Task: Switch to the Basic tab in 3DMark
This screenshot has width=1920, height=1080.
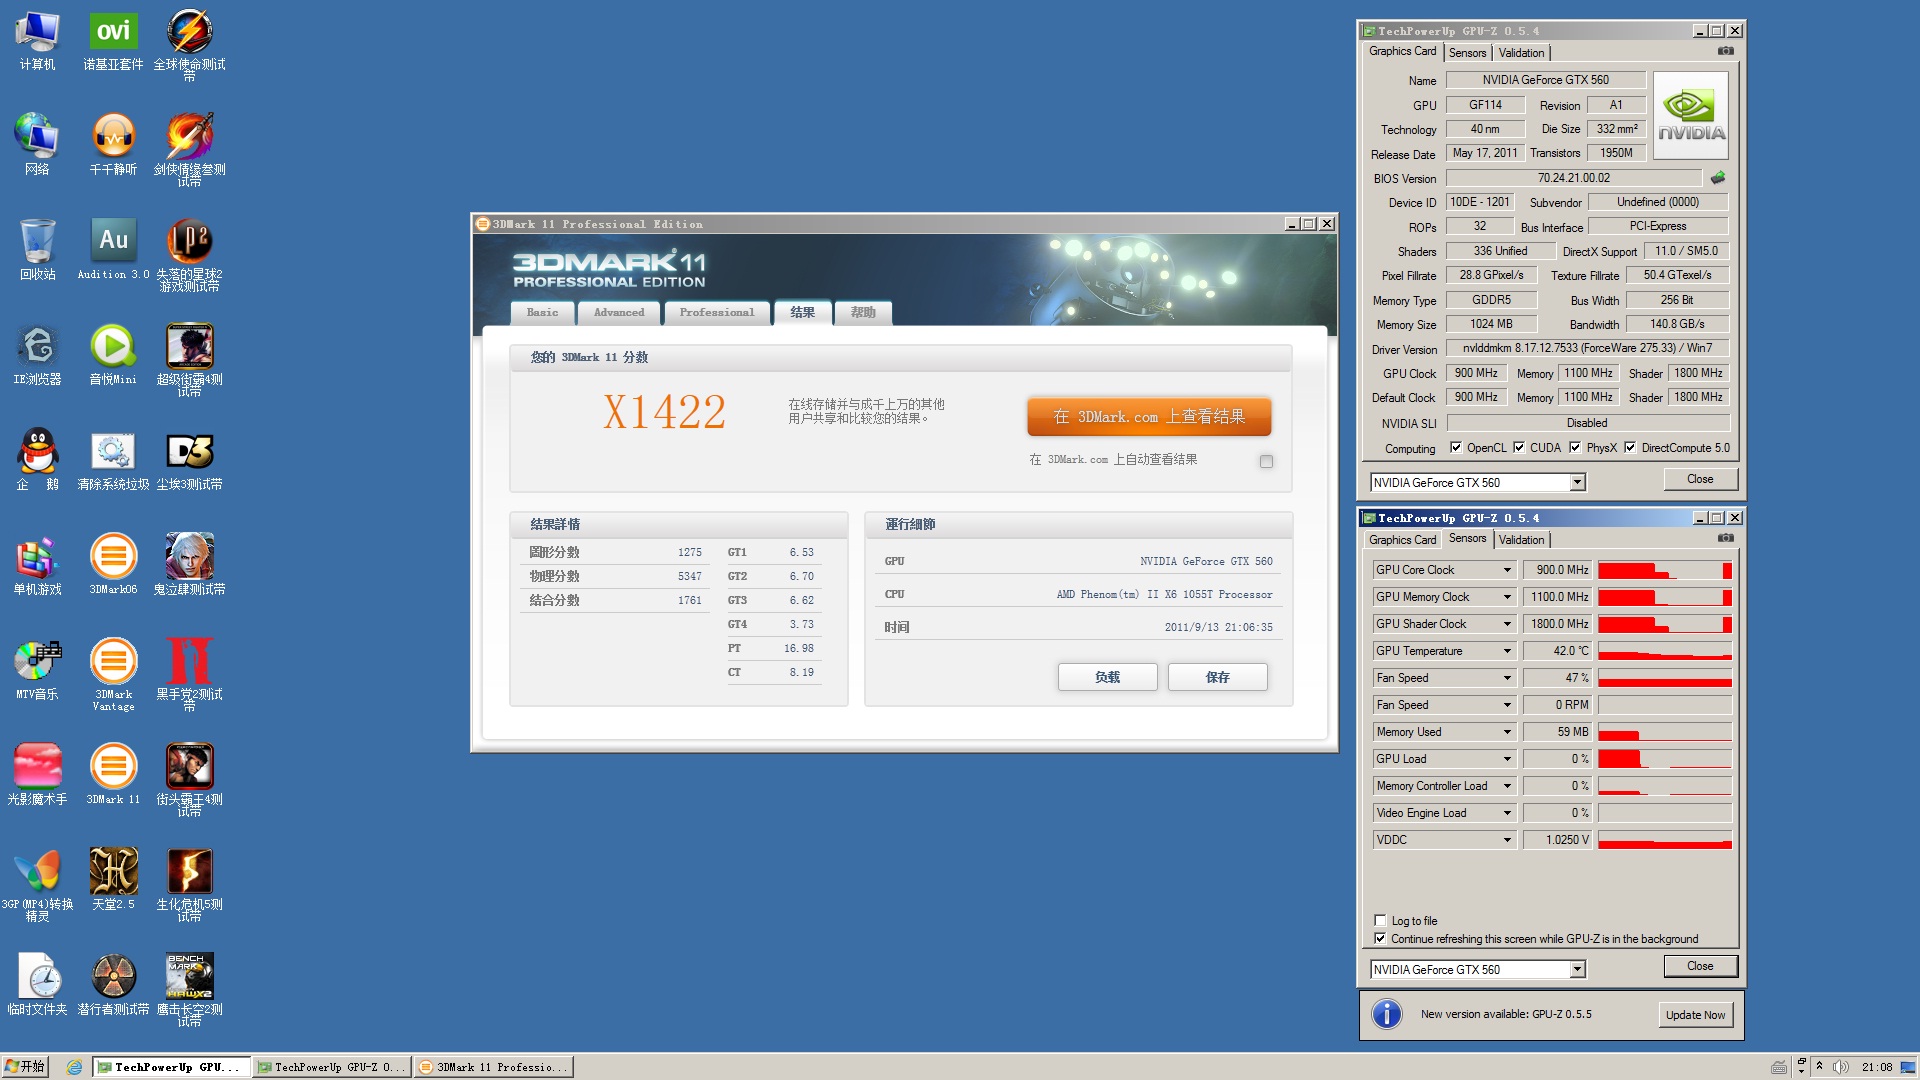Action: (x=542, y=313)
